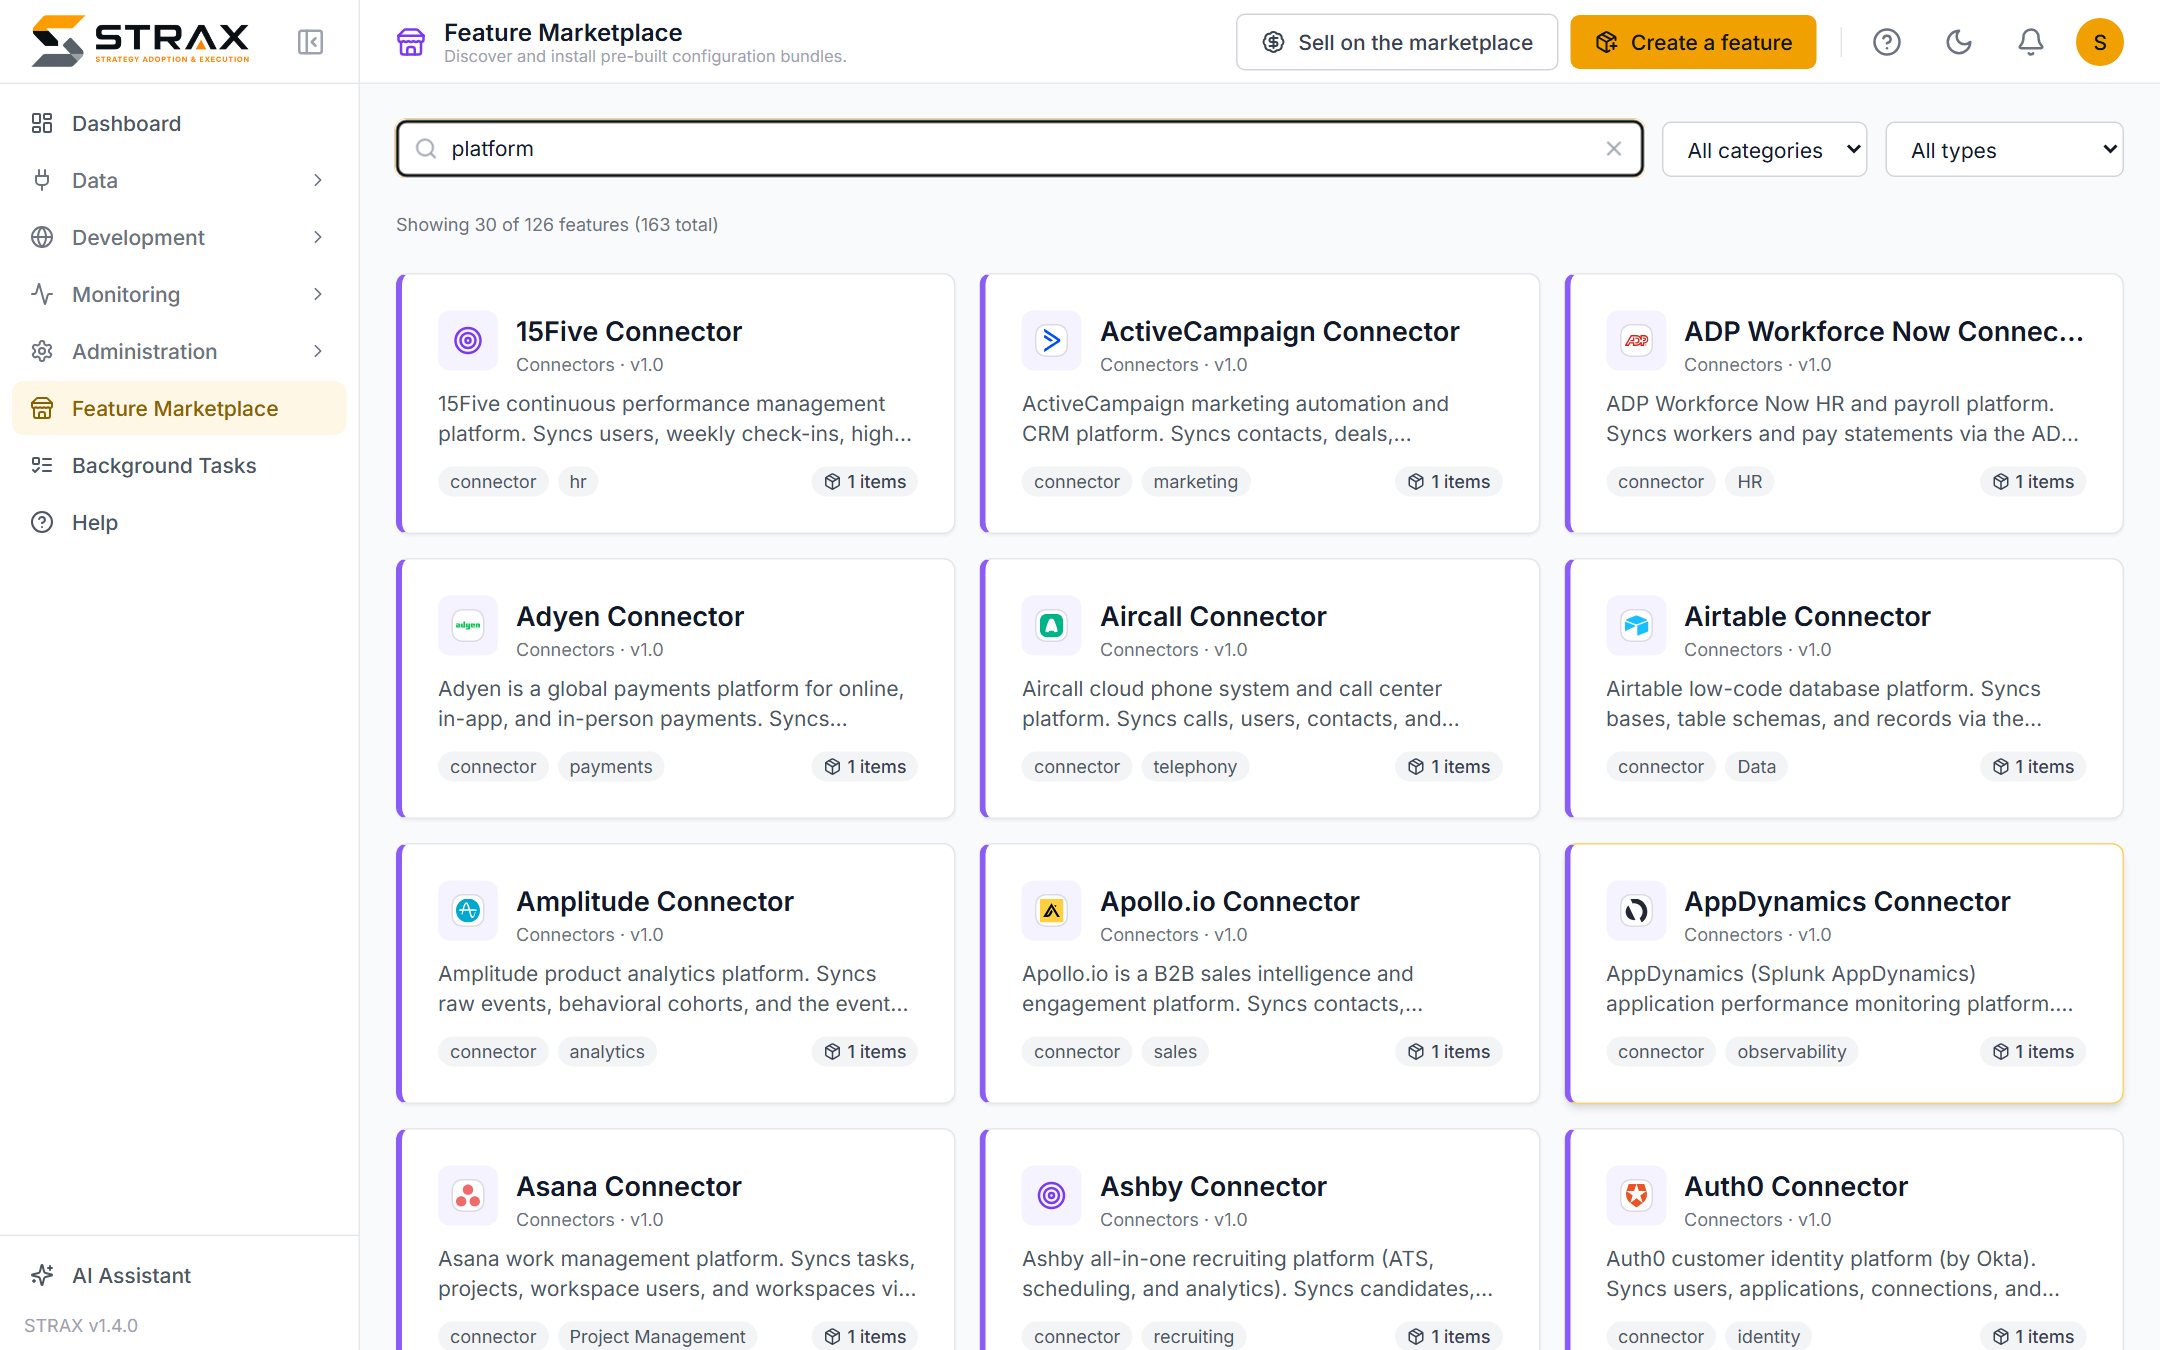The image size is (2160, 1350).
Task: Click the AppDynamics Connector logo icon
Action: pos(1636,911)
